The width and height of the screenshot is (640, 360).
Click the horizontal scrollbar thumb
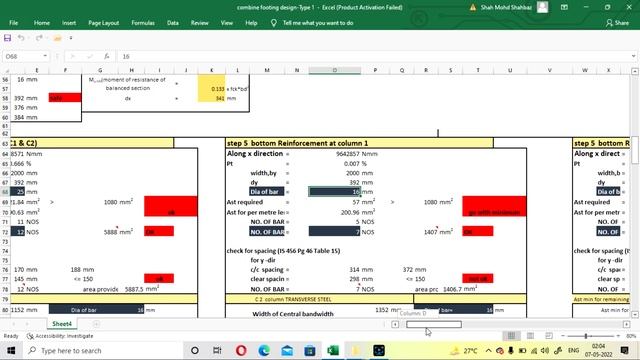coord(434,324)
